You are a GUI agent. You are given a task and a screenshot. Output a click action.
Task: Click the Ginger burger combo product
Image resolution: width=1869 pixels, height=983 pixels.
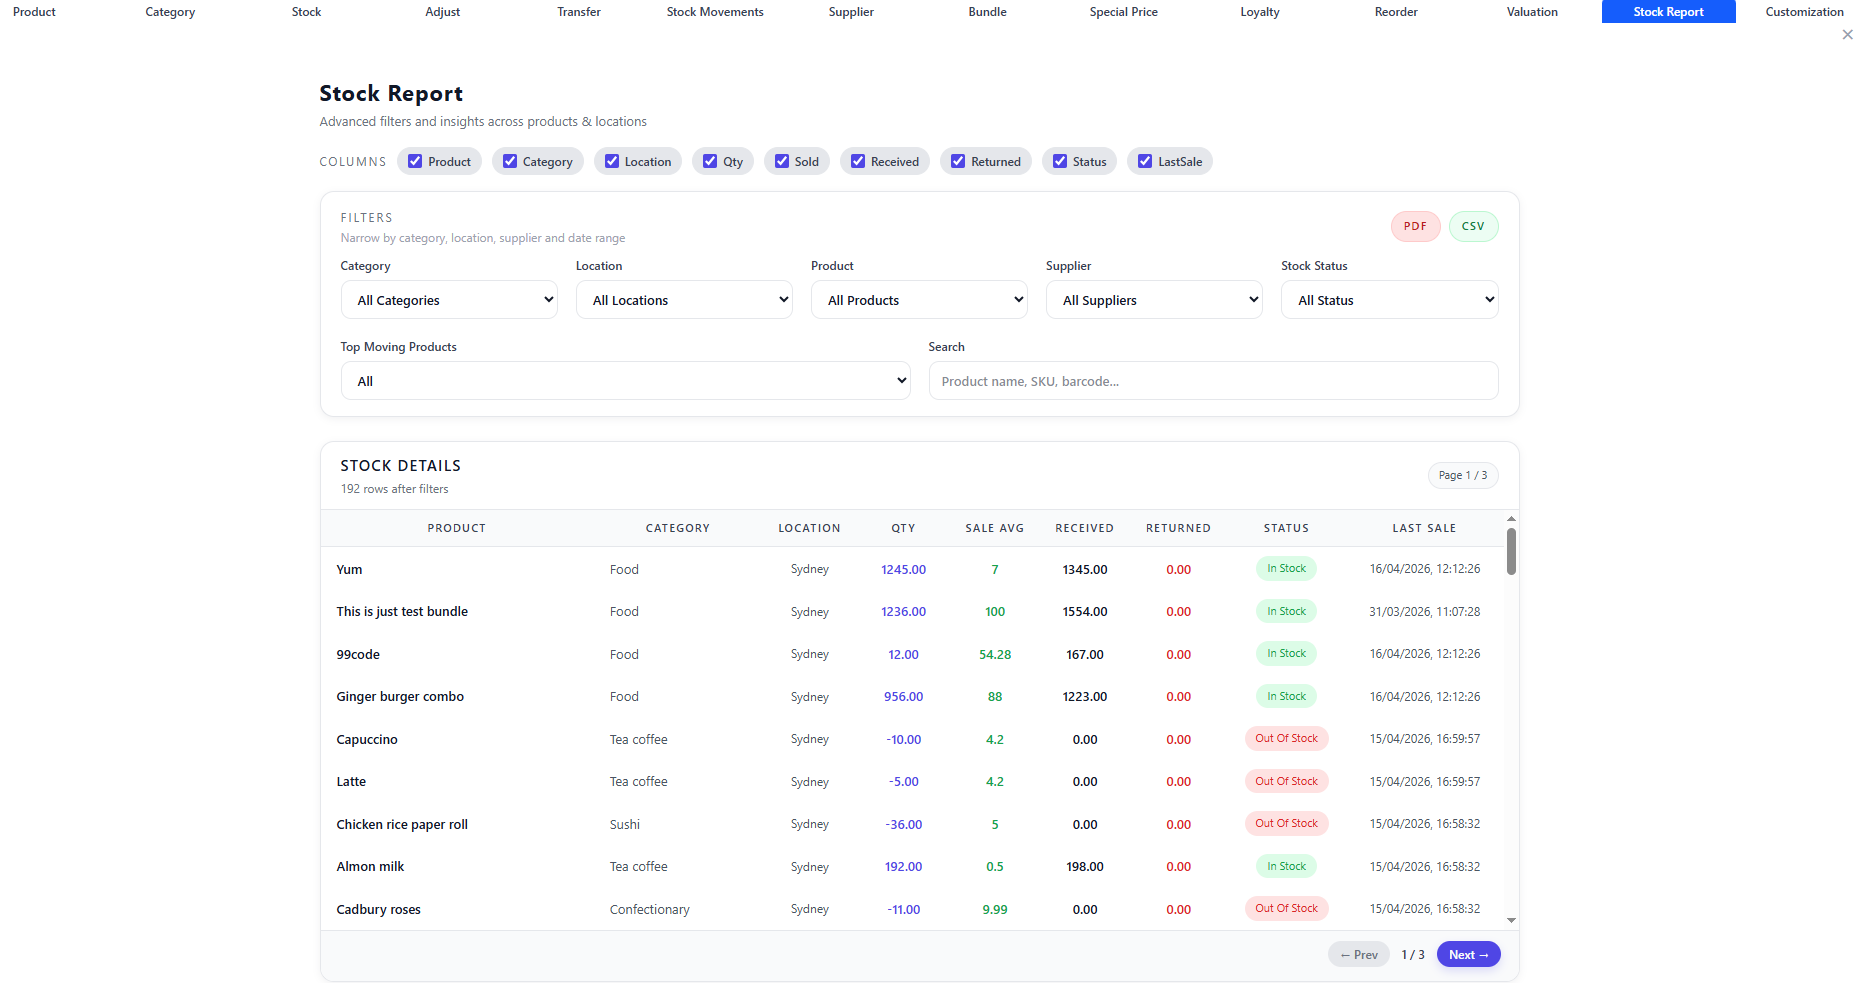point(400,697)
